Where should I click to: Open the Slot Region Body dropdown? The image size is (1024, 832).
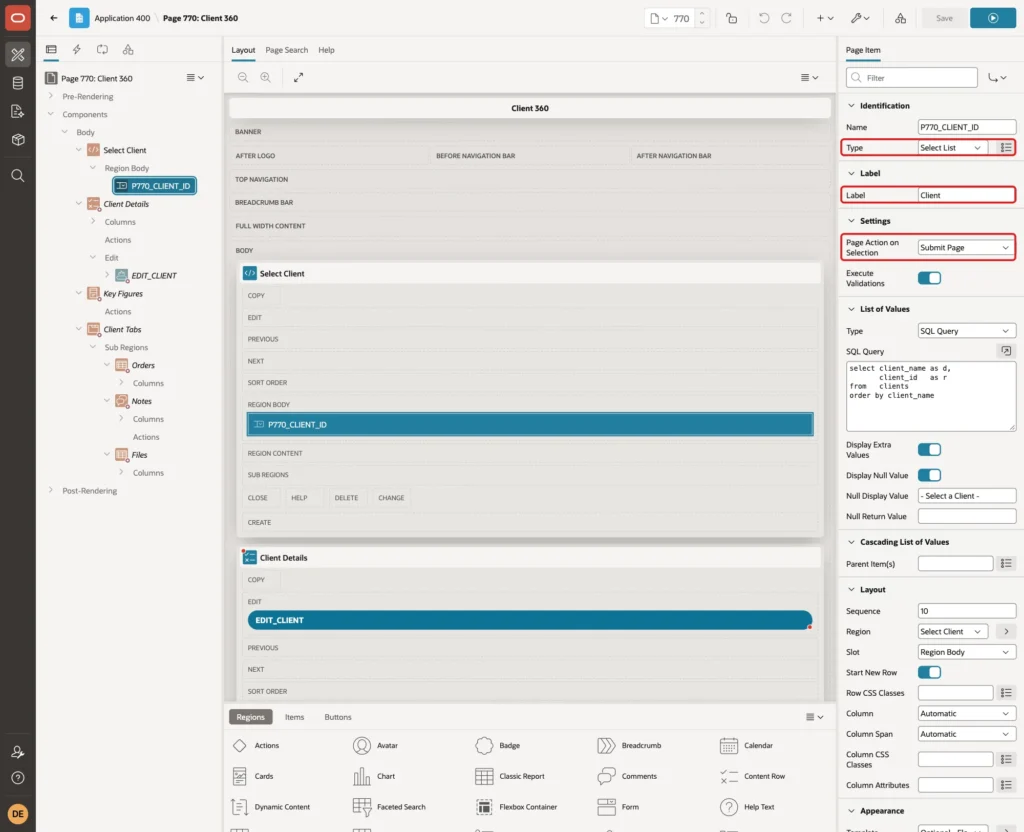point(966,652)
